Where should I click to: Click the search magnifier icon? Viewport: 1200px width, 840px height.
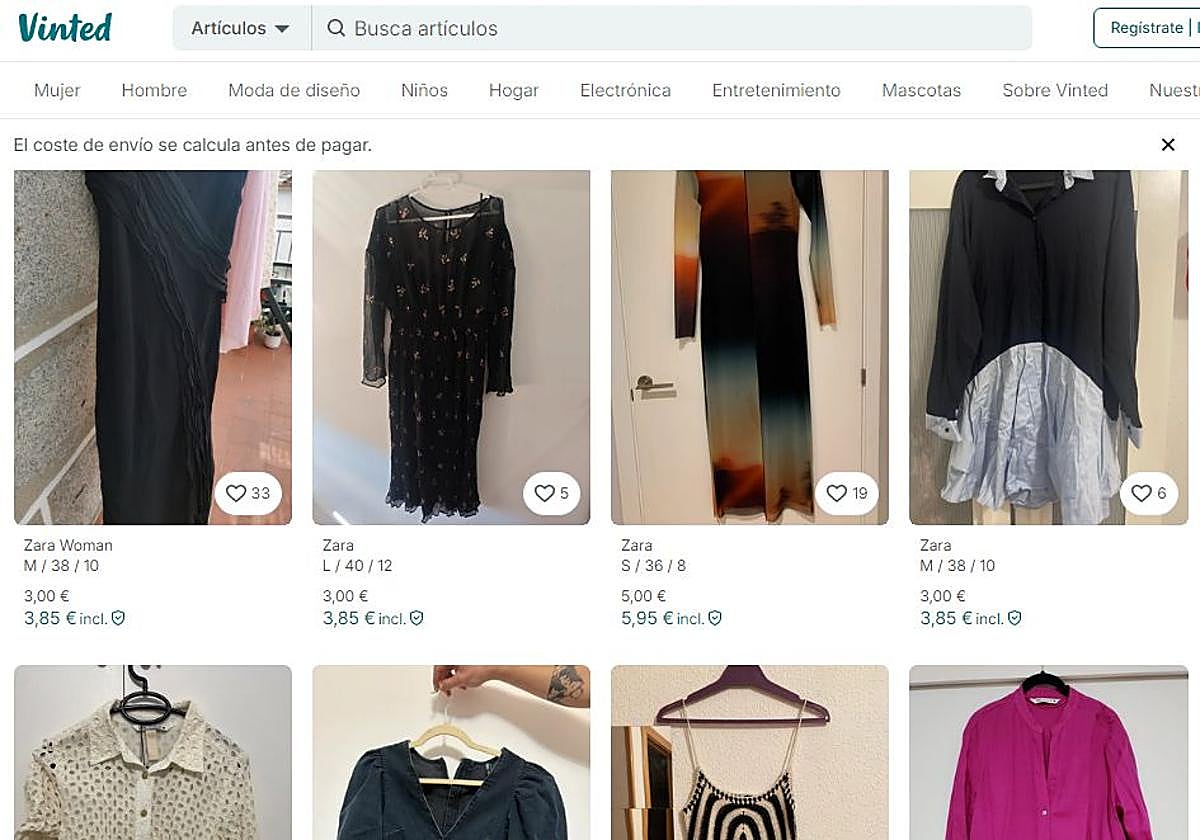pyautogui.click(x=336, y=28)
